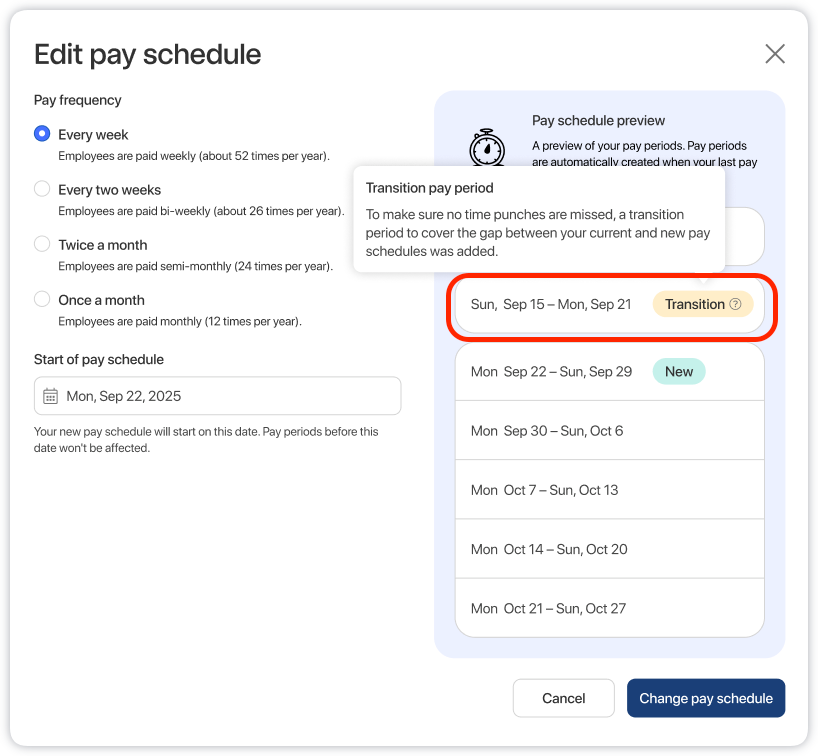
Task: Select the Every week pay frequency
Action: click(x=42, y=134)
